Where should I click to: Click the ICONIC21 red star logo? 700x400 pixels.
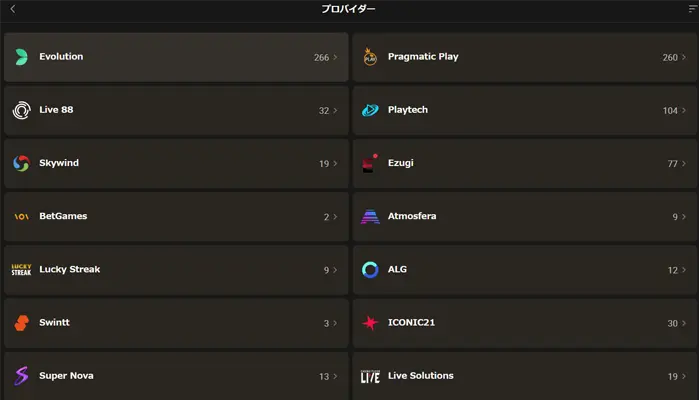(370, 323)
